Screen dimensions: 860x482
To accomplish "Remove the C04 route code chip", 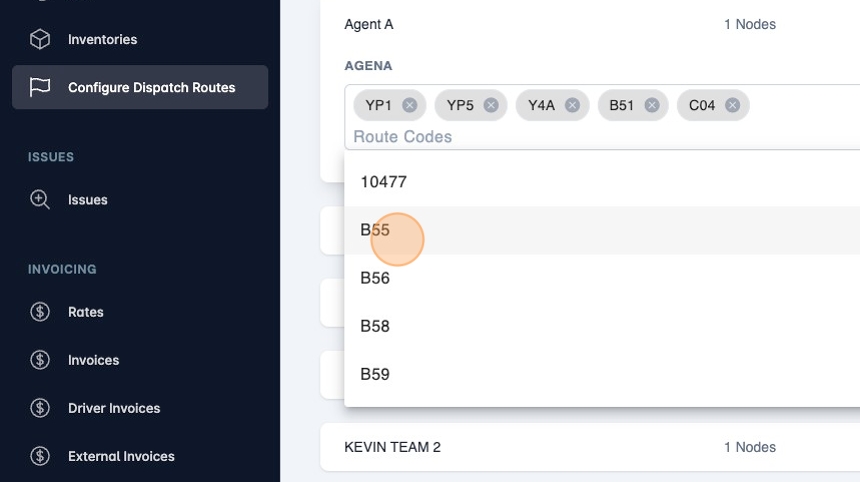I will coord(732,105).
